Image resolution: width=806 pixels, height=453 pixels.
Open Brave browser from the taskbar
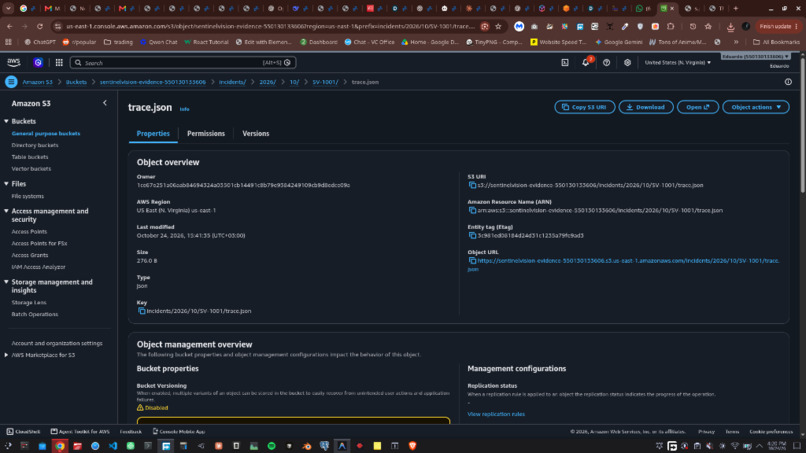pos(412,446)
